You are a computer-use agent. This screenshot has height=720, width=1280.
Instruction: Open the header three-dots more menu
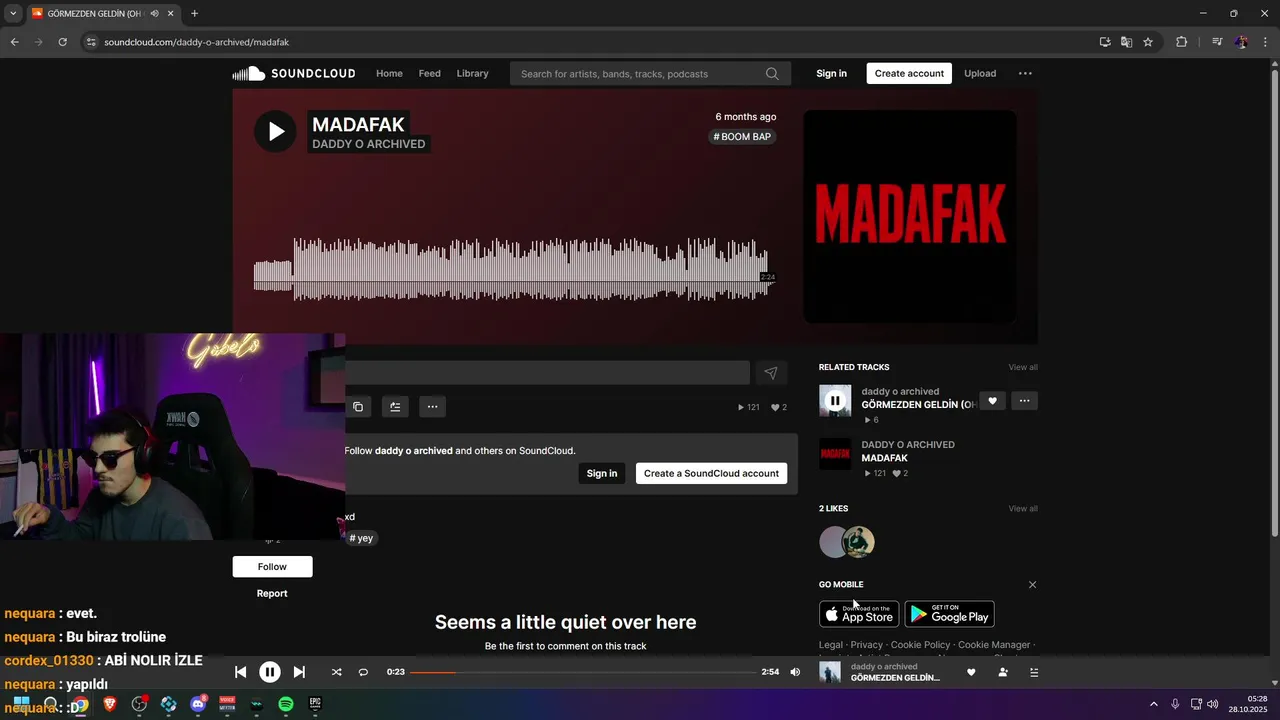1025,73
